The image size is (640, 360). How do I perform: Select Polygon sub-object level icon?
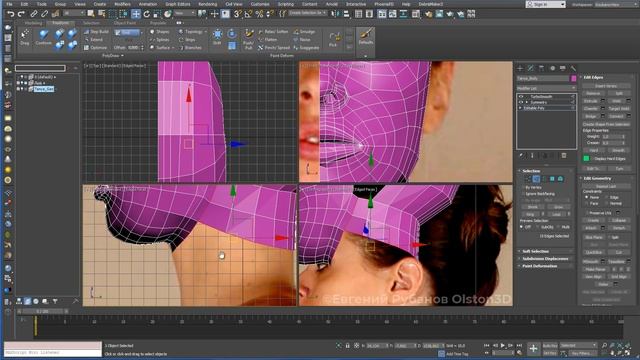pyautogui.click(x=552, y=179)
